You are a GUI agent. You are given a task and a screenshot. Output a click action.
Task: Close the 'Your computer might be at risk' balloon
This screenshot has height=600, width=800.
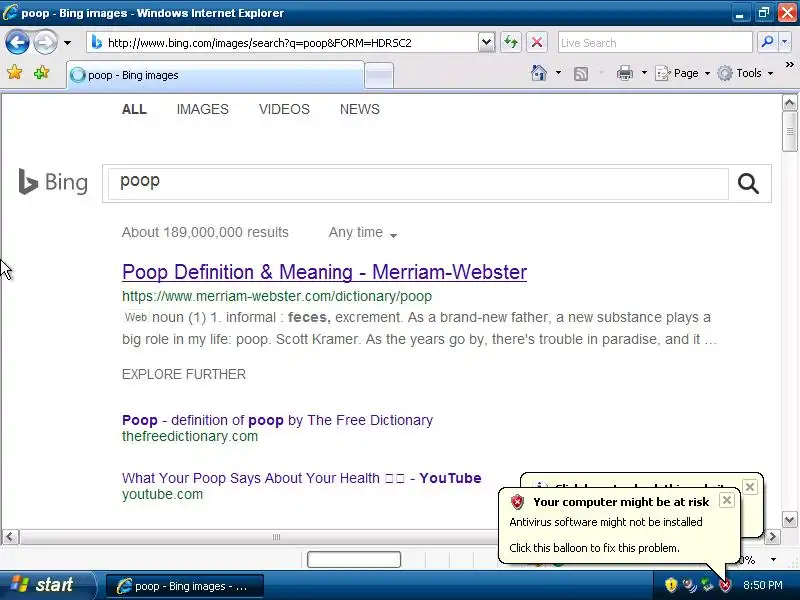tap(727, 500)
